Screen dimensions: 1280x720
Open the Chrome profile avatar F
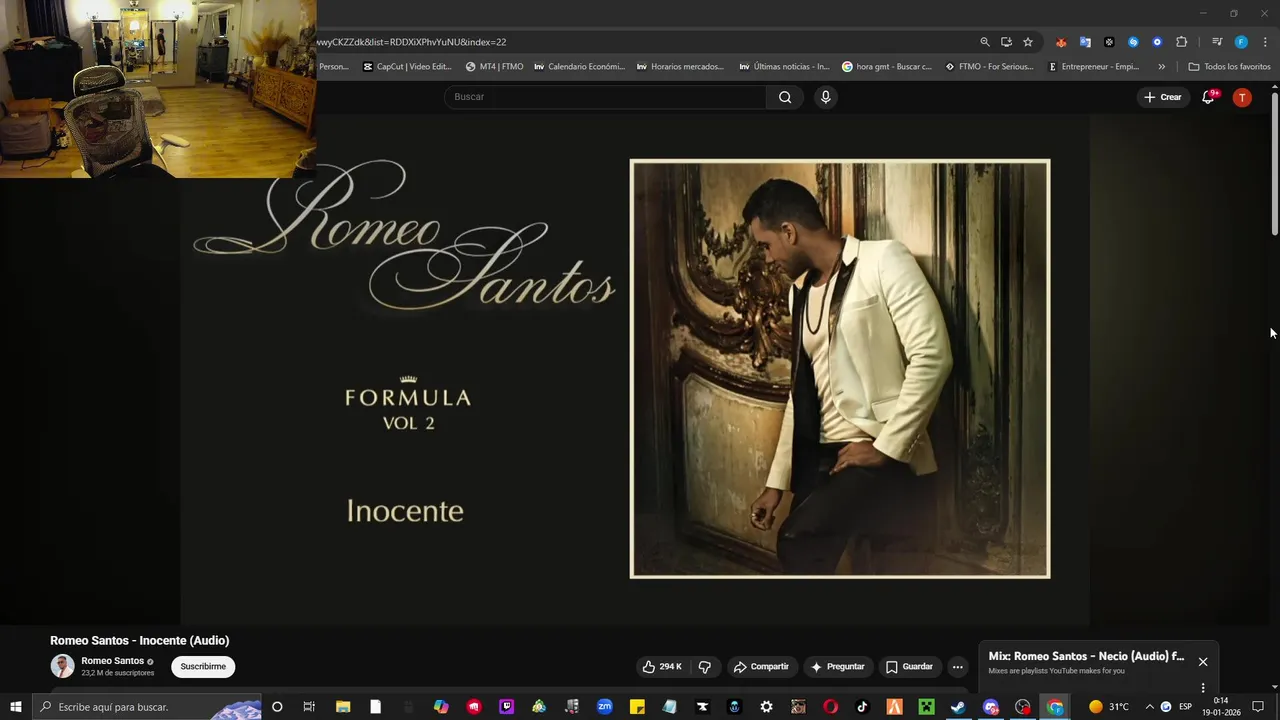[x=1241, y=42]
